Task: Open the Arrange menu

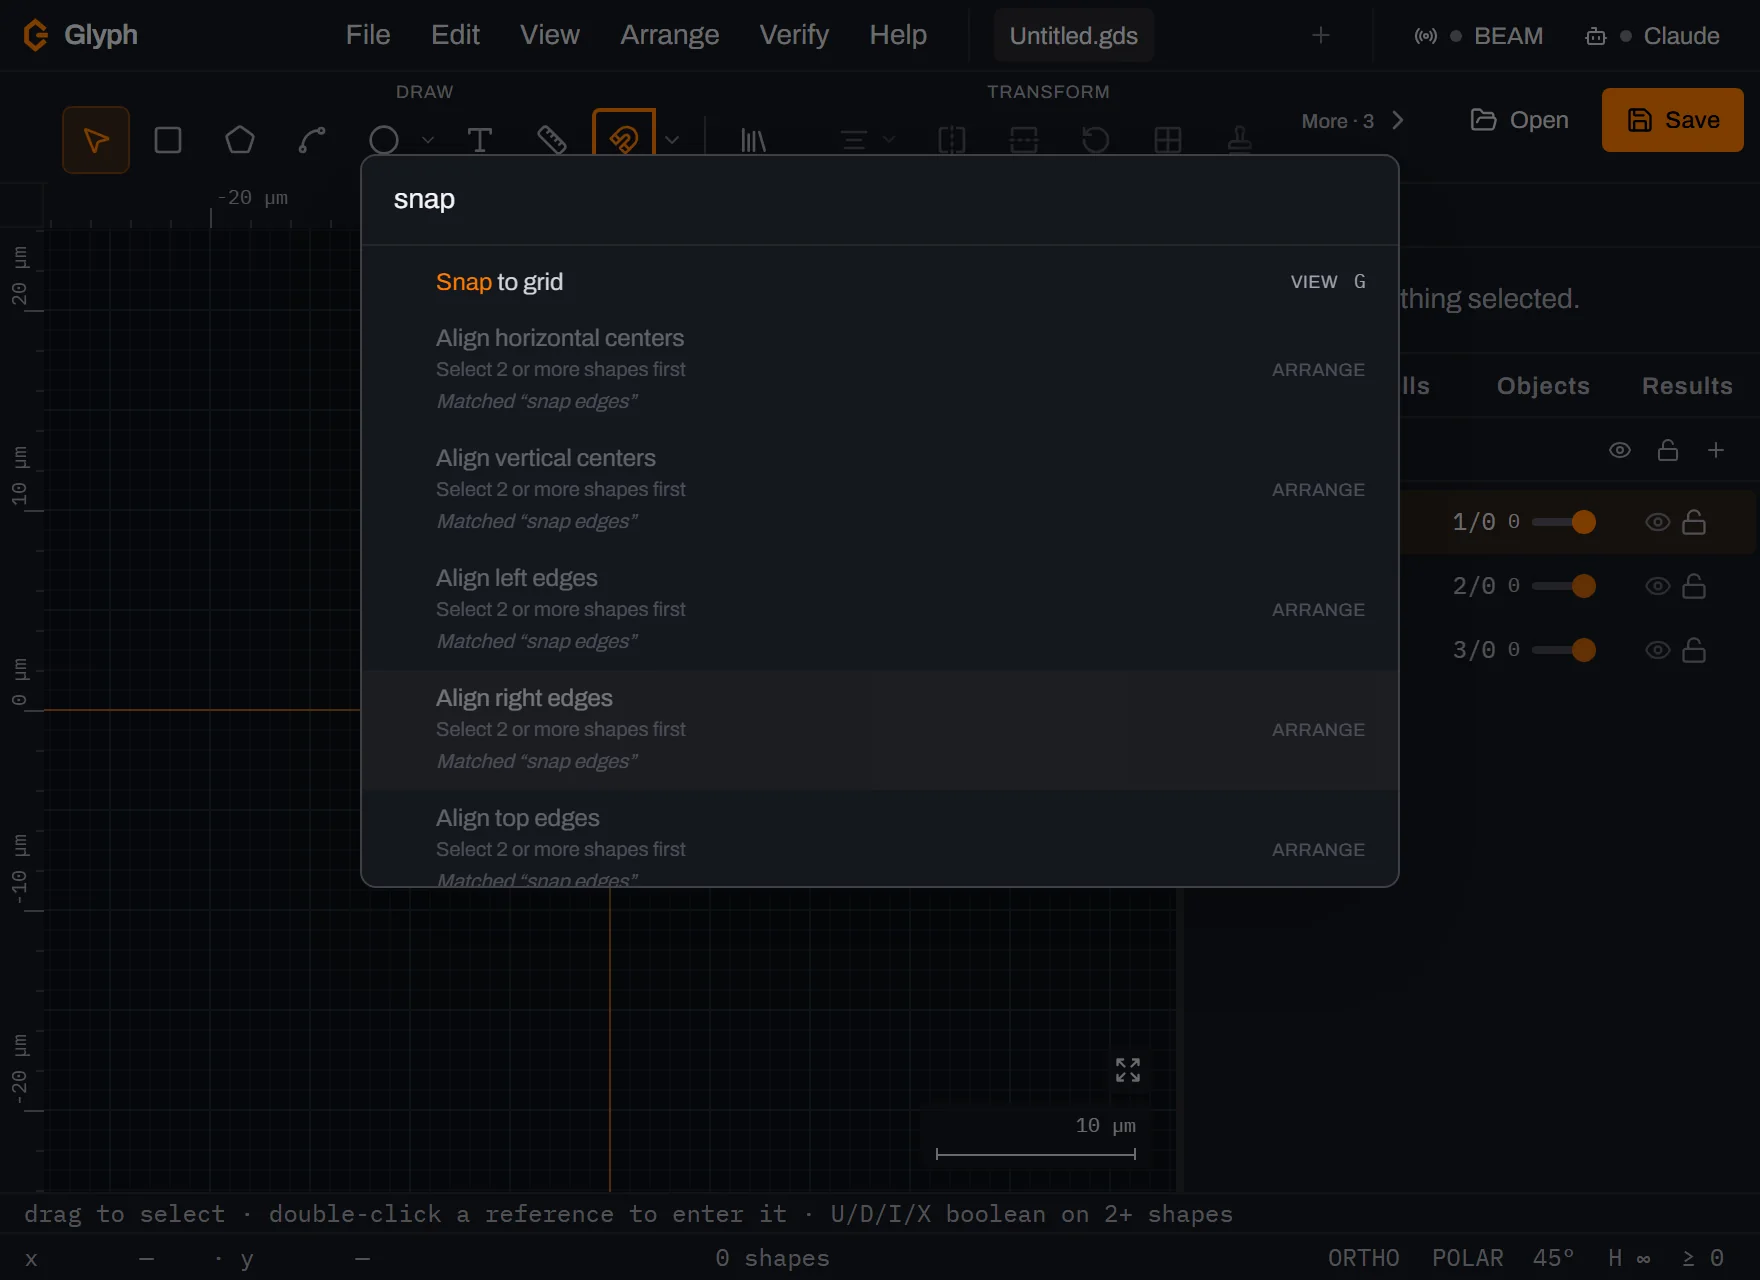Action: tap(670, 35)
